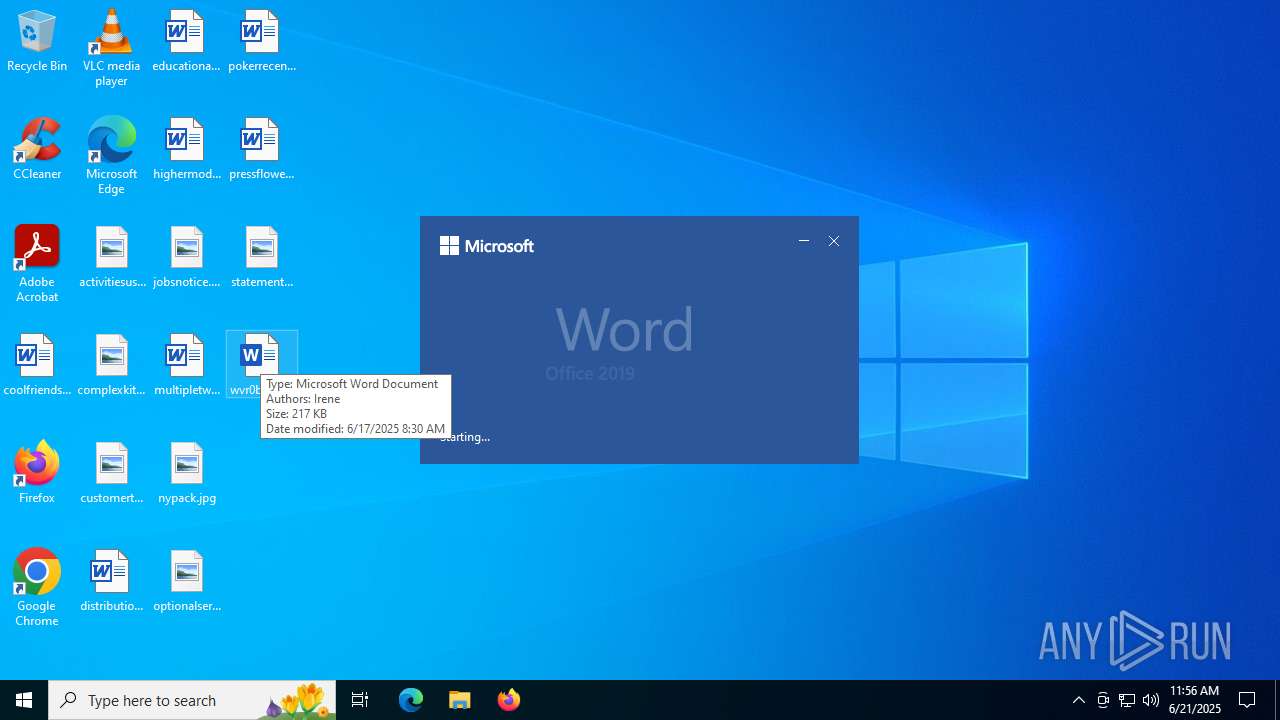Open Task View on the taskbar

[360, 700]
